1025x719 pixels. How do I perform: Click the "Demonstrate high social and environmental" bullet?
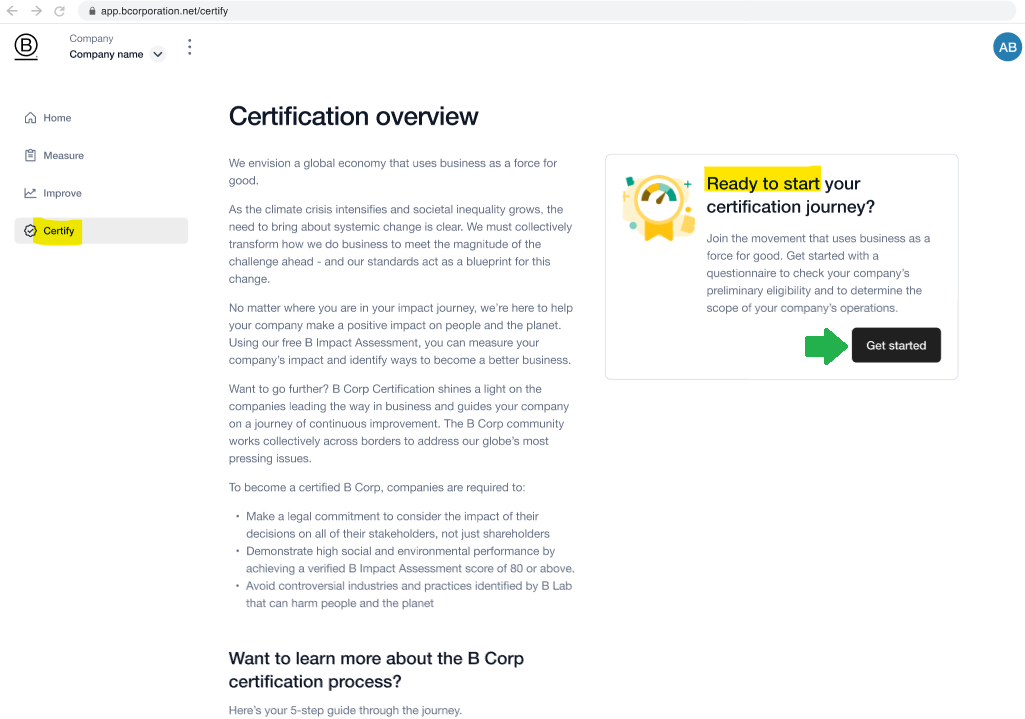point(410,560)
